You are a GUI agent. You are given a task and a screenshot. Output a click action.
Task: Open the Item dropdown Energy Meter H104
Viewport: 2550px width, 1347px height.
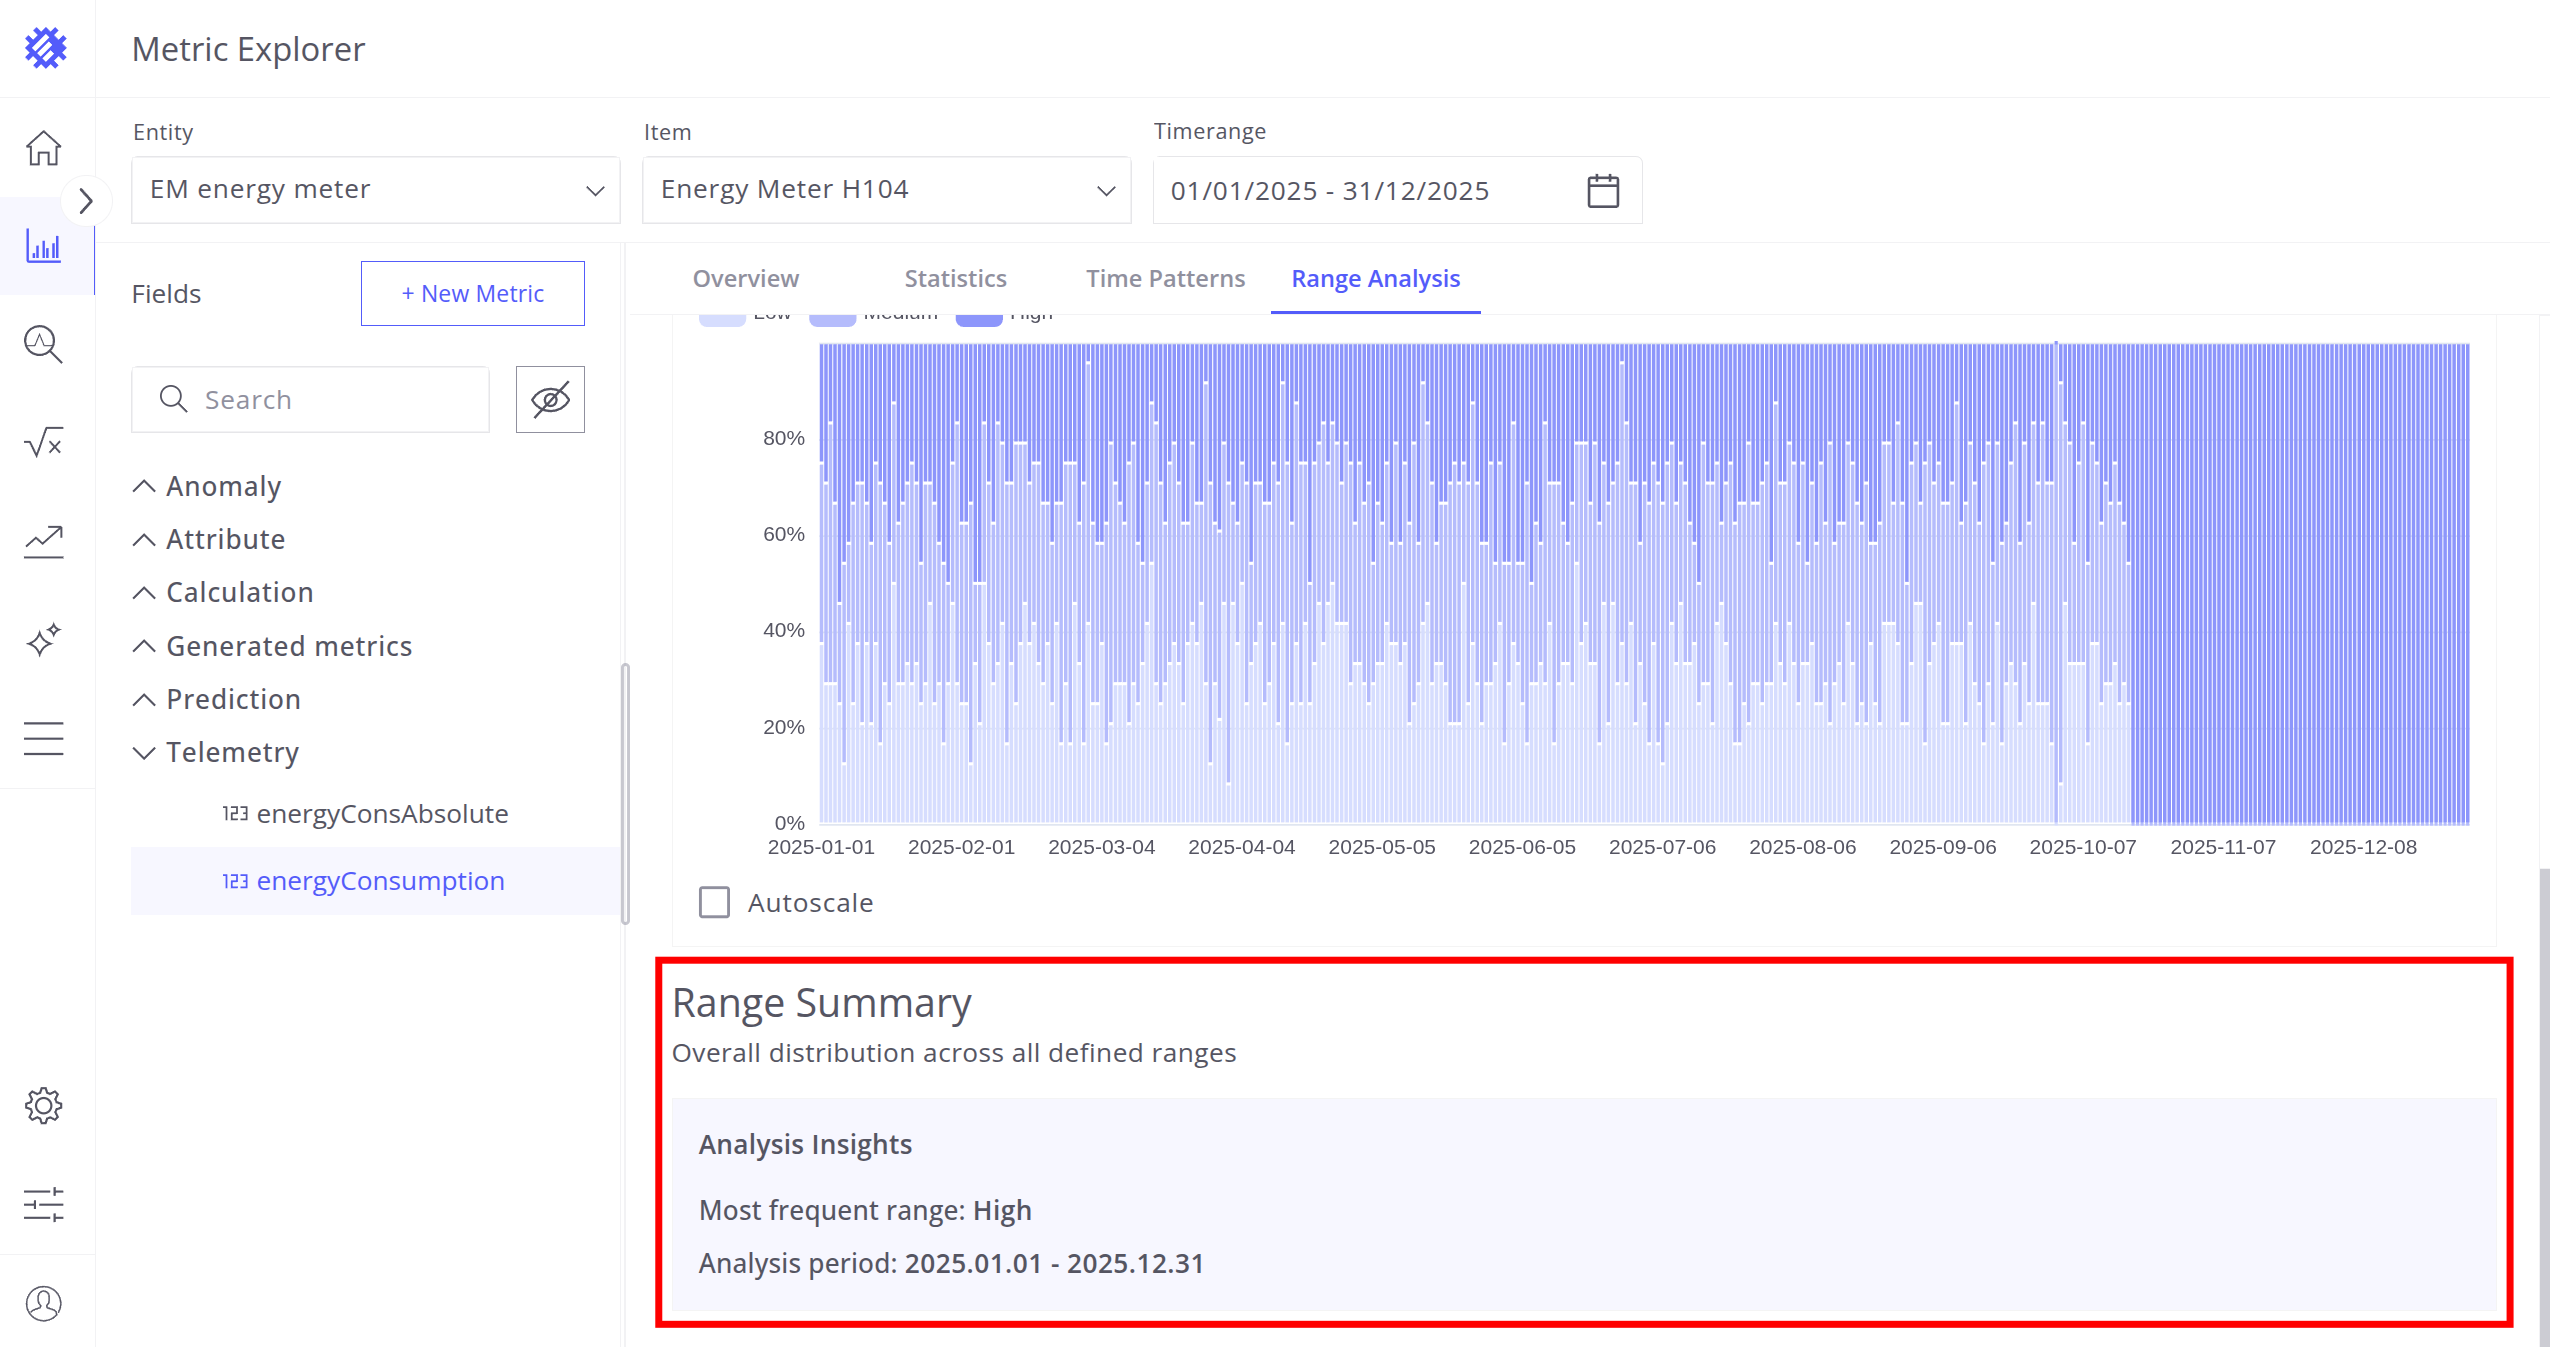click(886, 190)
